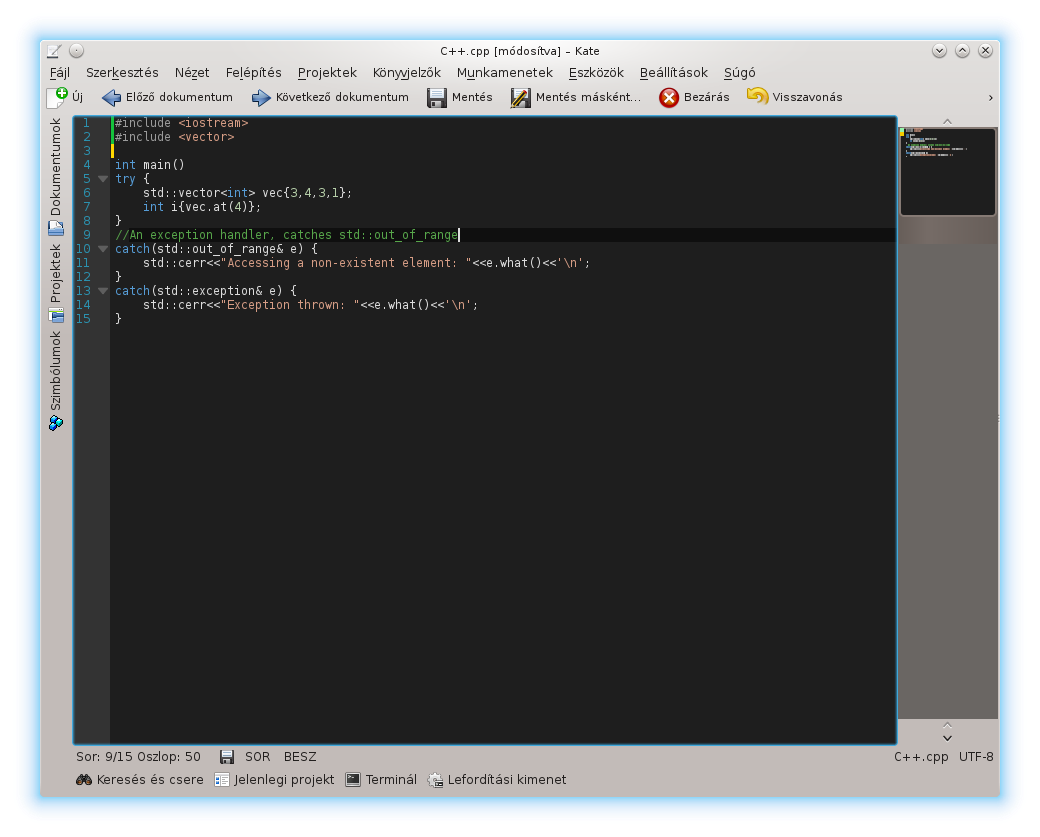Place cursor on '#include <iostream>' line
The height and width of the screenshot is (837, 1040).
[x=182, y=123]
